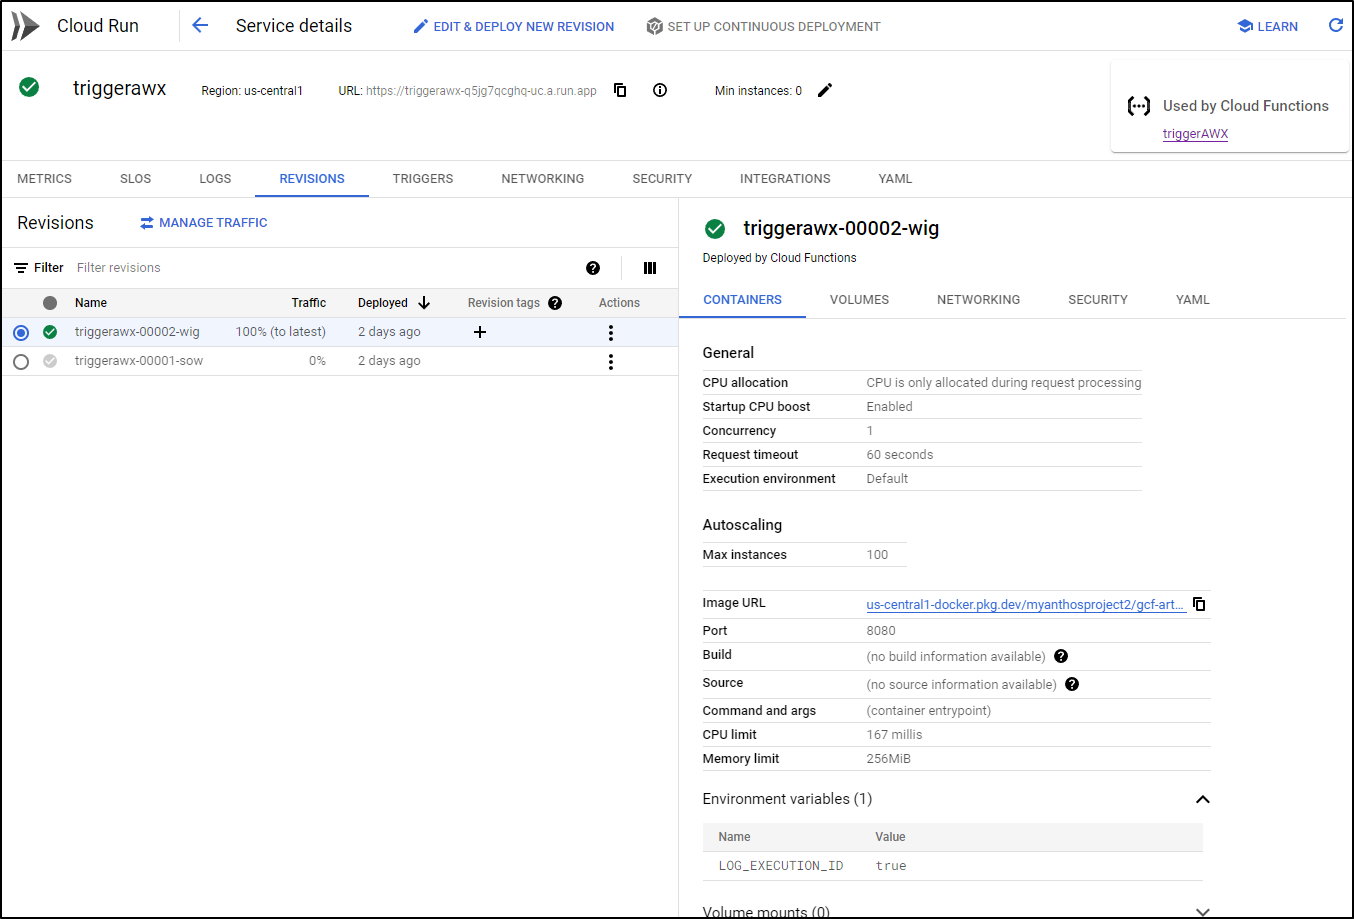Screen dimensions: 1354x919
Task: Open the Filter revisions help icon
Action: coord(593,268)
